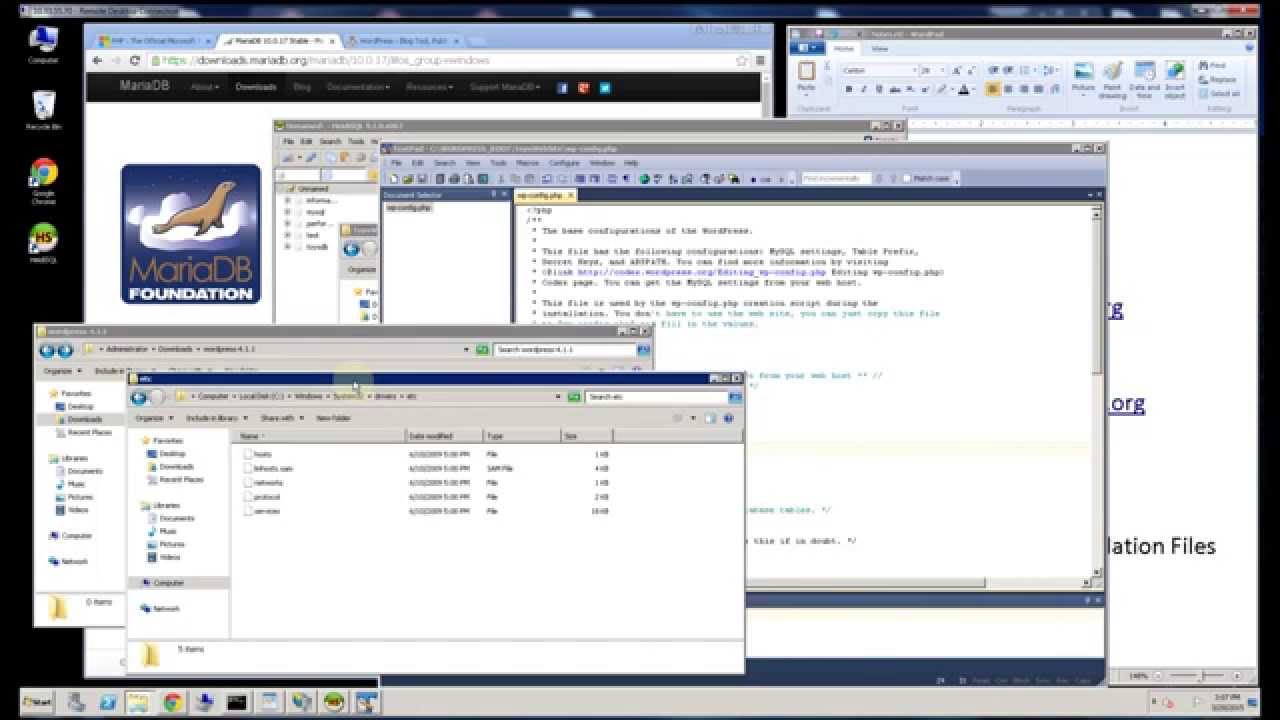Open the Recycle Bin desktop icon

pos(43,108)
